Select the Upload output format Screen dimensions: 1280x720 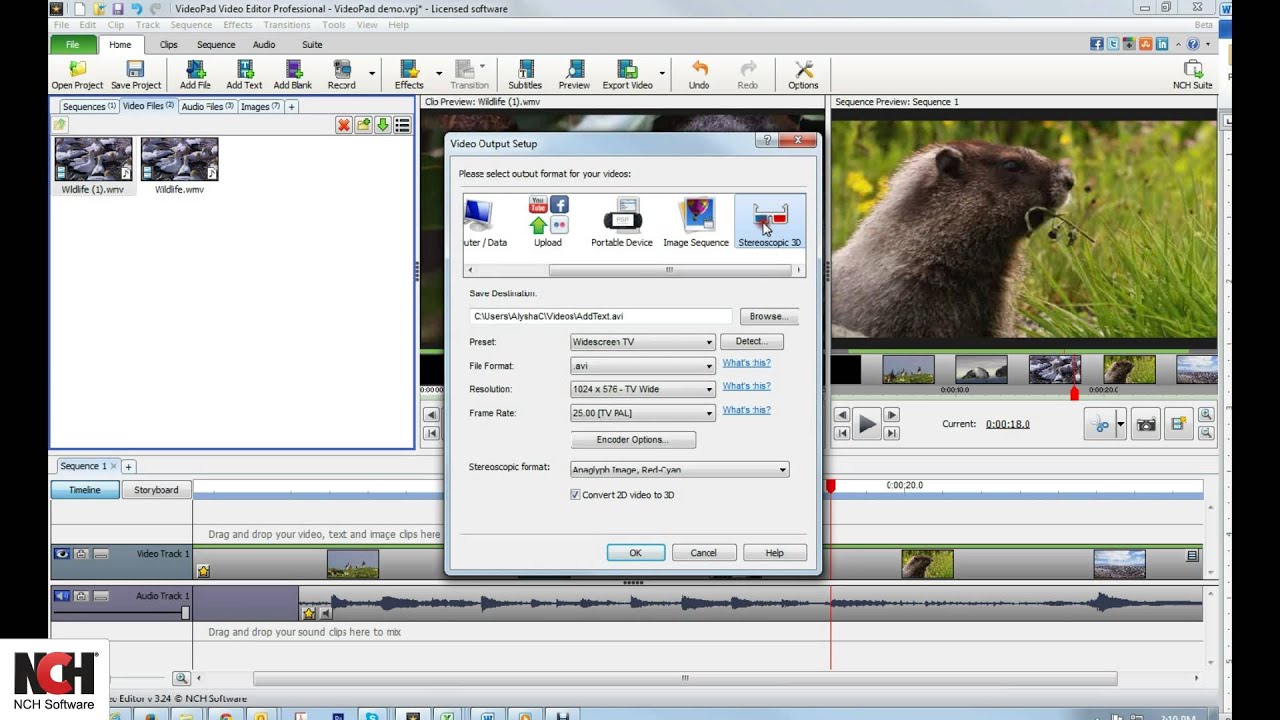(548, 222)
